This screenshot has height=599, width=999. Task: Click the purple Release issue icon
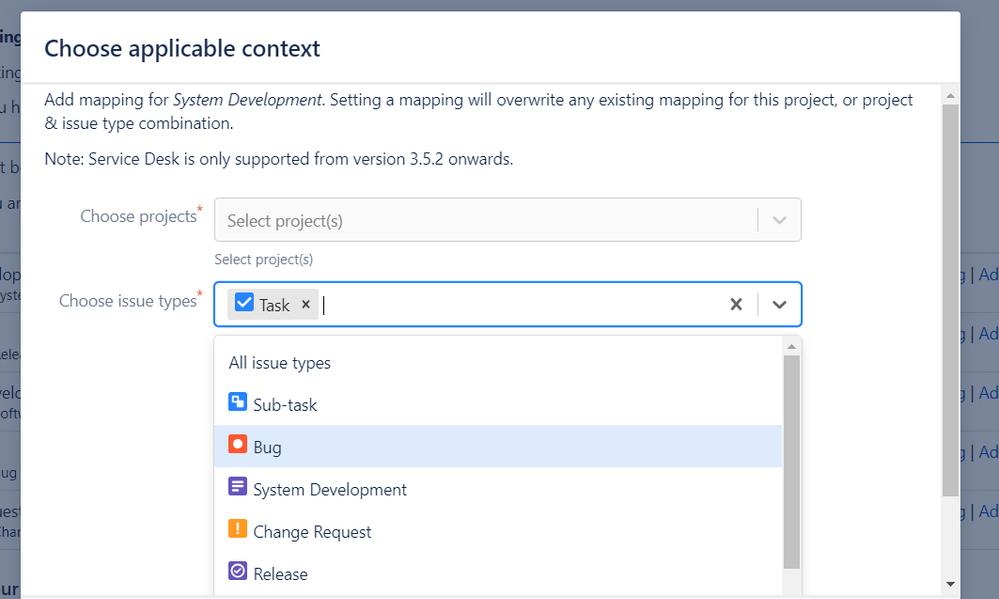coord(238,573)
